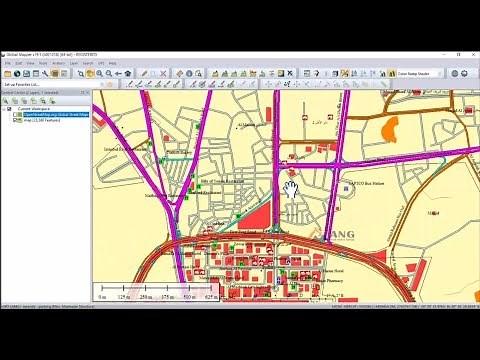480x360 pixels.
Task: Click the SAPTCO Bus Station map label
Action: pyautogui.click(x=366, y=183)
